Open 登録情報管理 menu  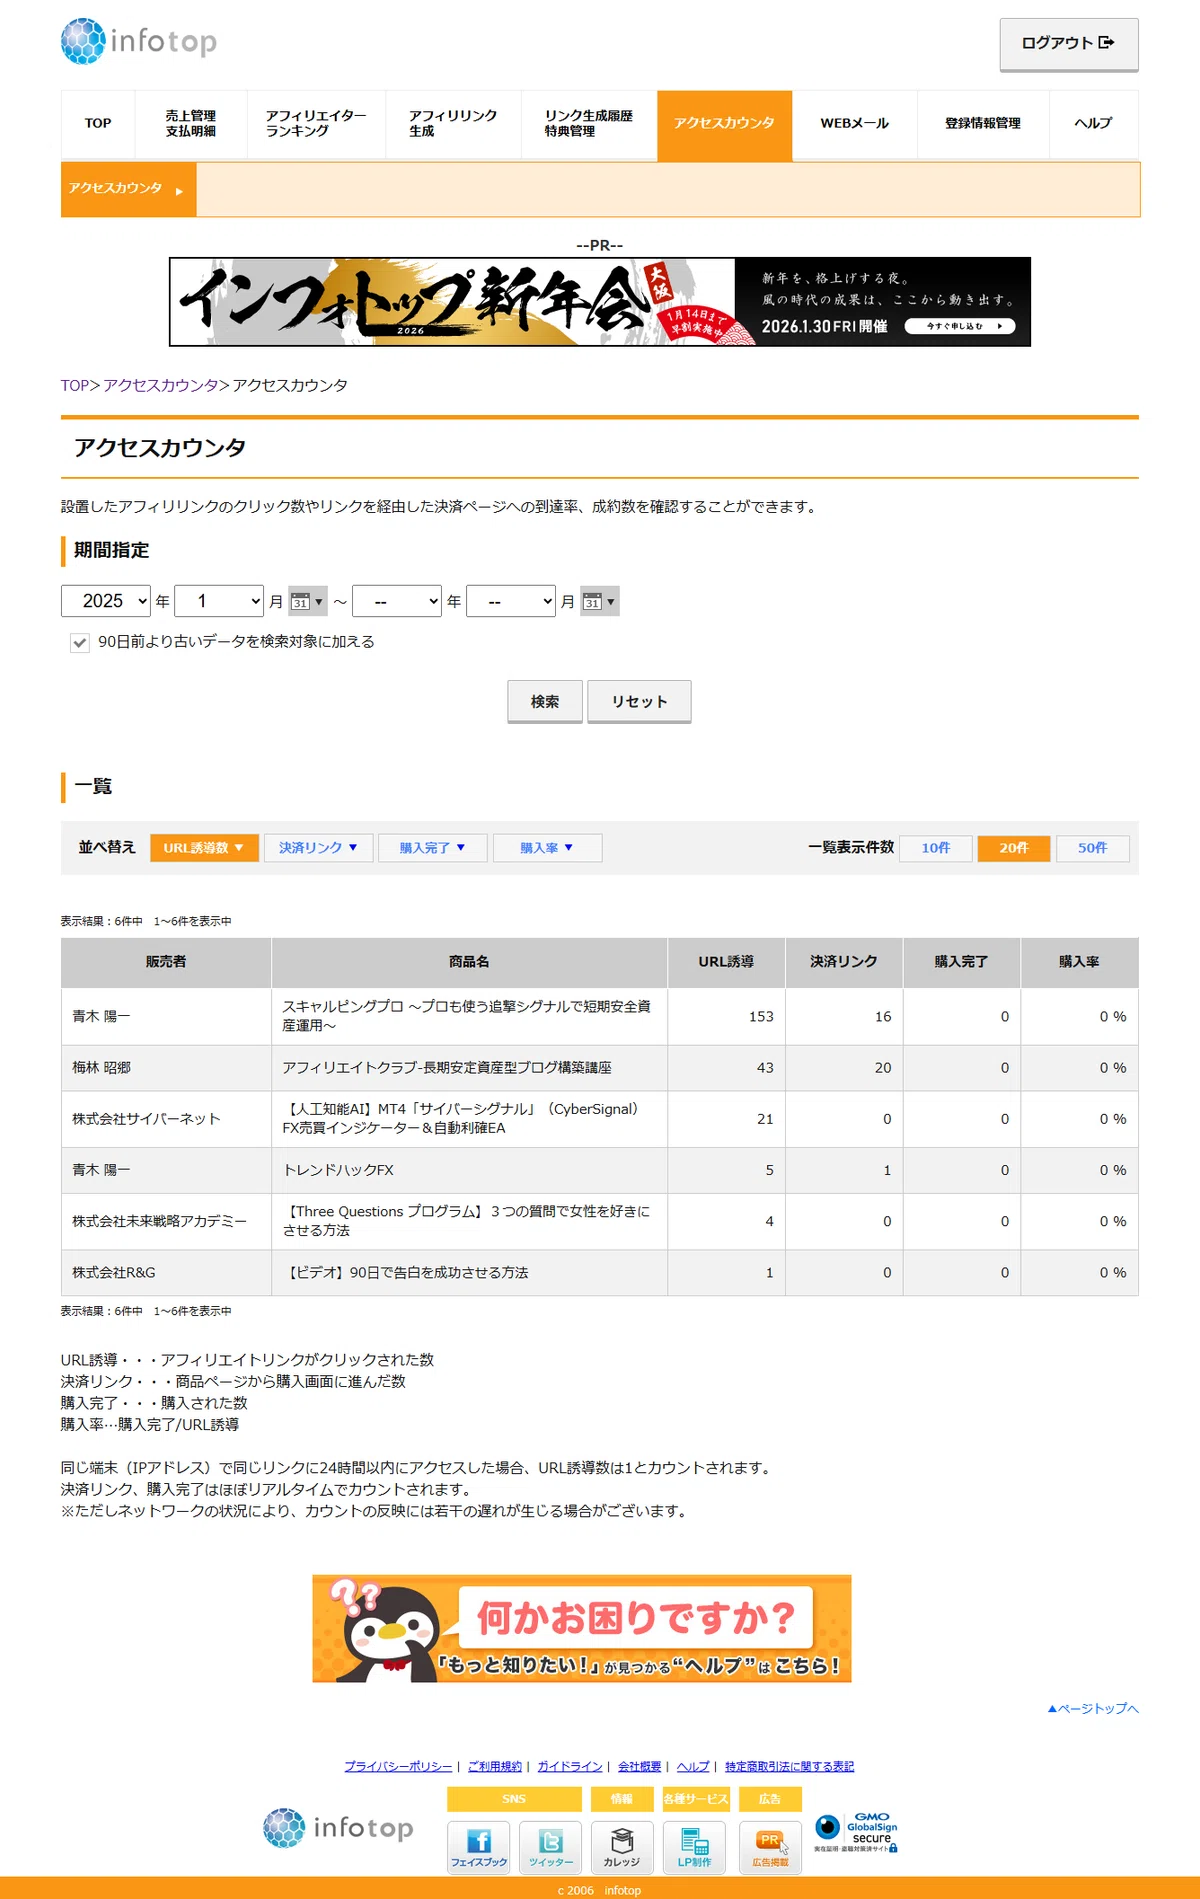tap(983, 124)
